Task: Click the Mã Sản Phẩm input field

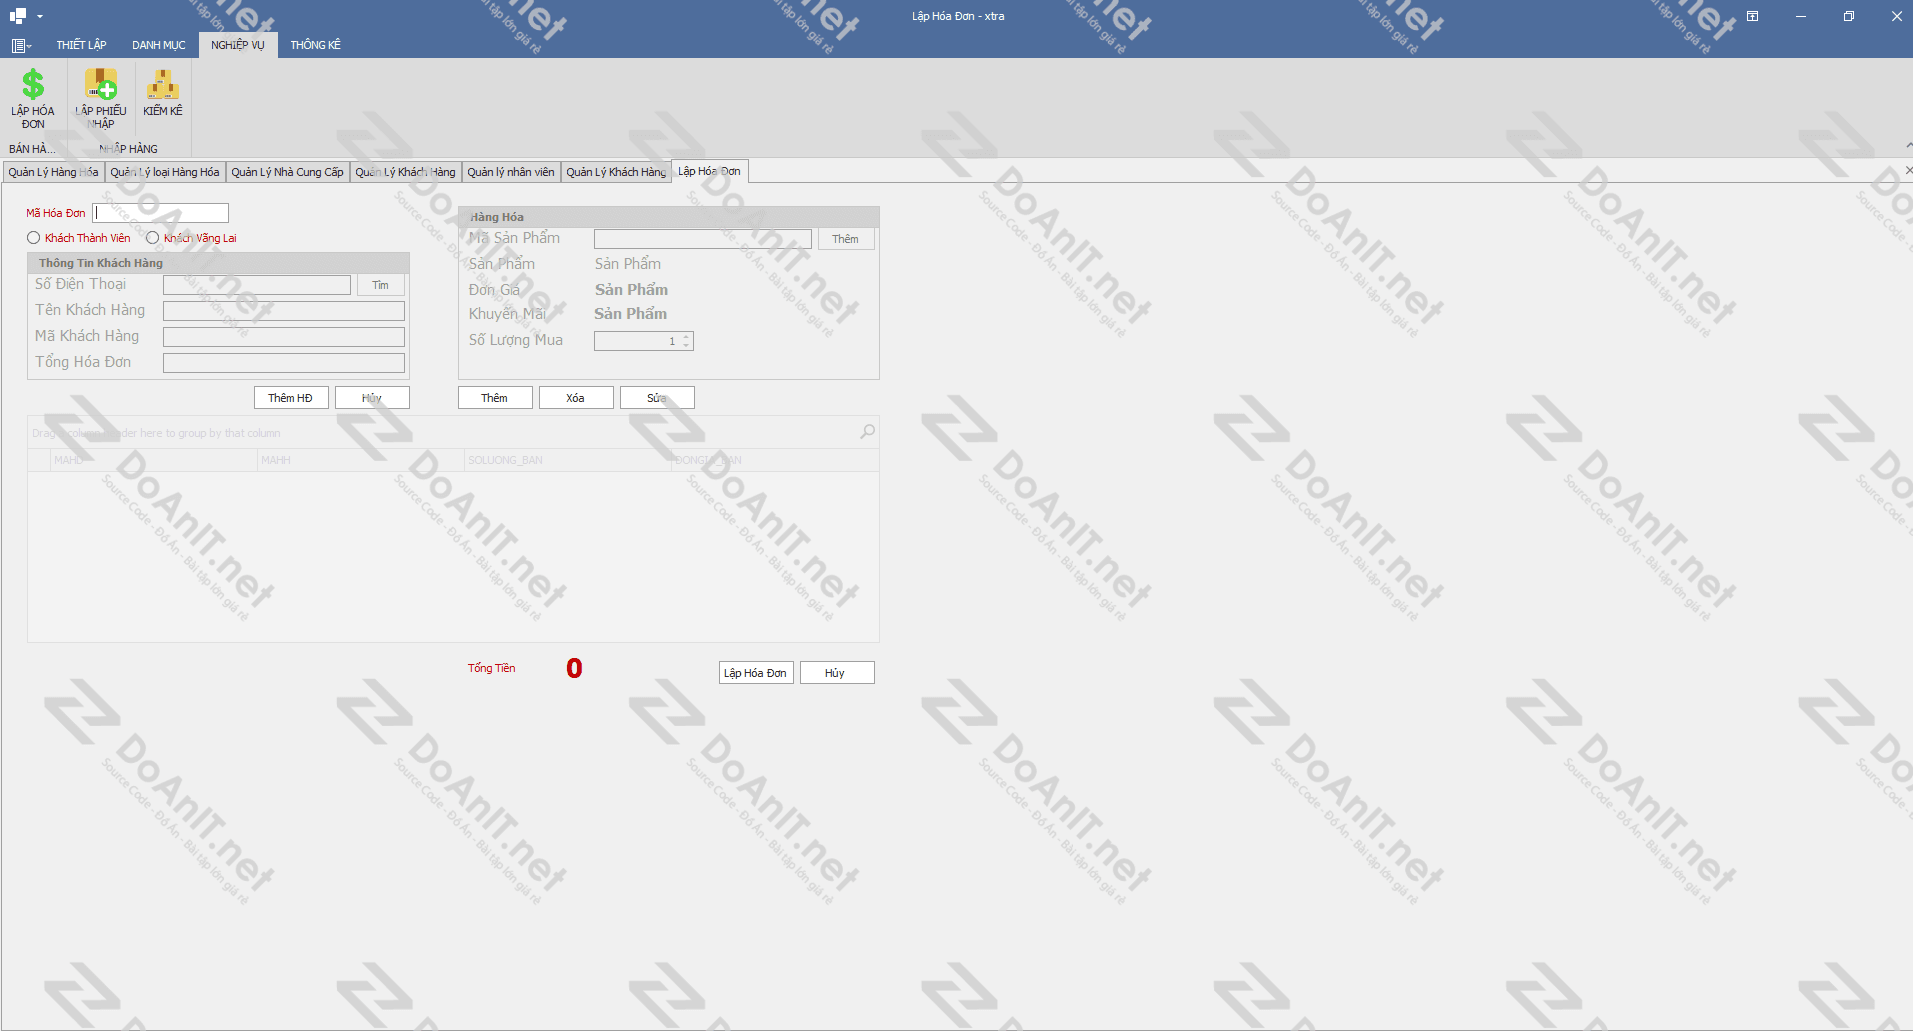Action: (703, 239)
